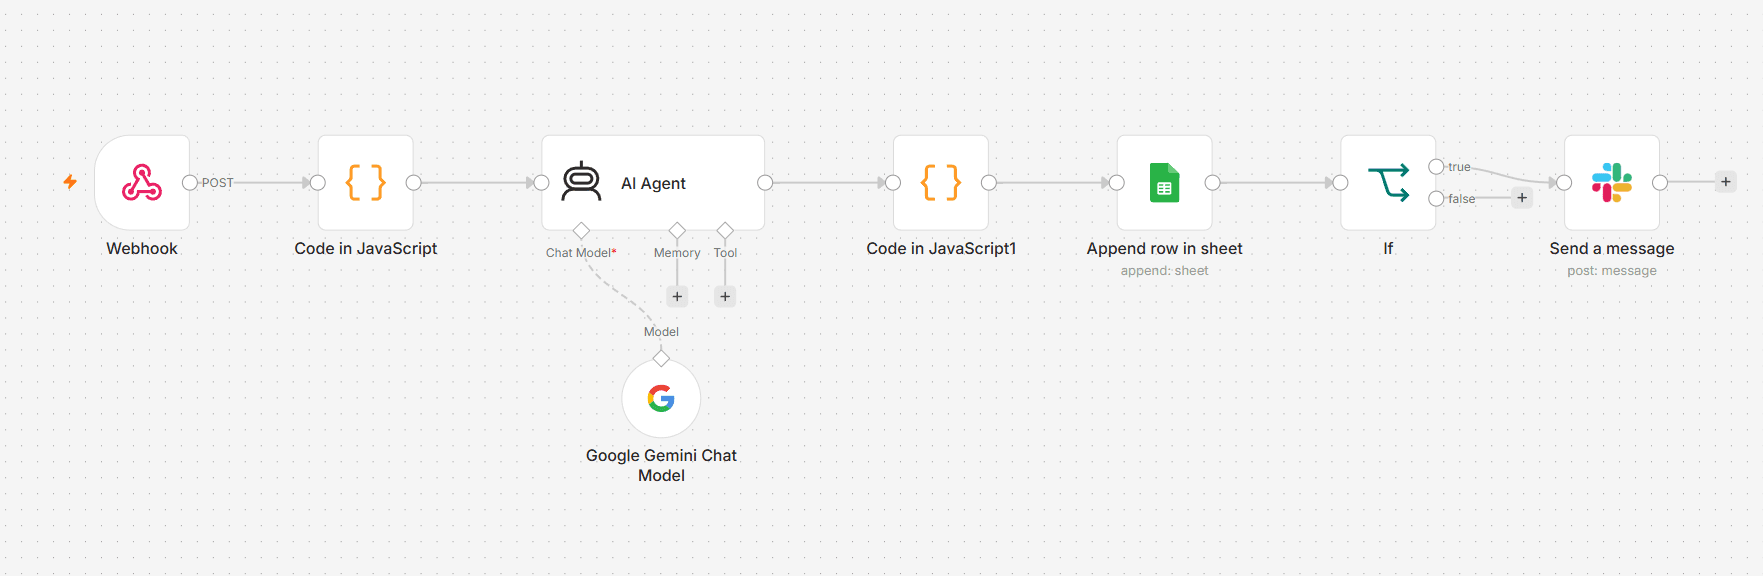Click the 'Webhook' node label
The image size is (1763, 576).
pyautogui.click(x=142, y=249)
